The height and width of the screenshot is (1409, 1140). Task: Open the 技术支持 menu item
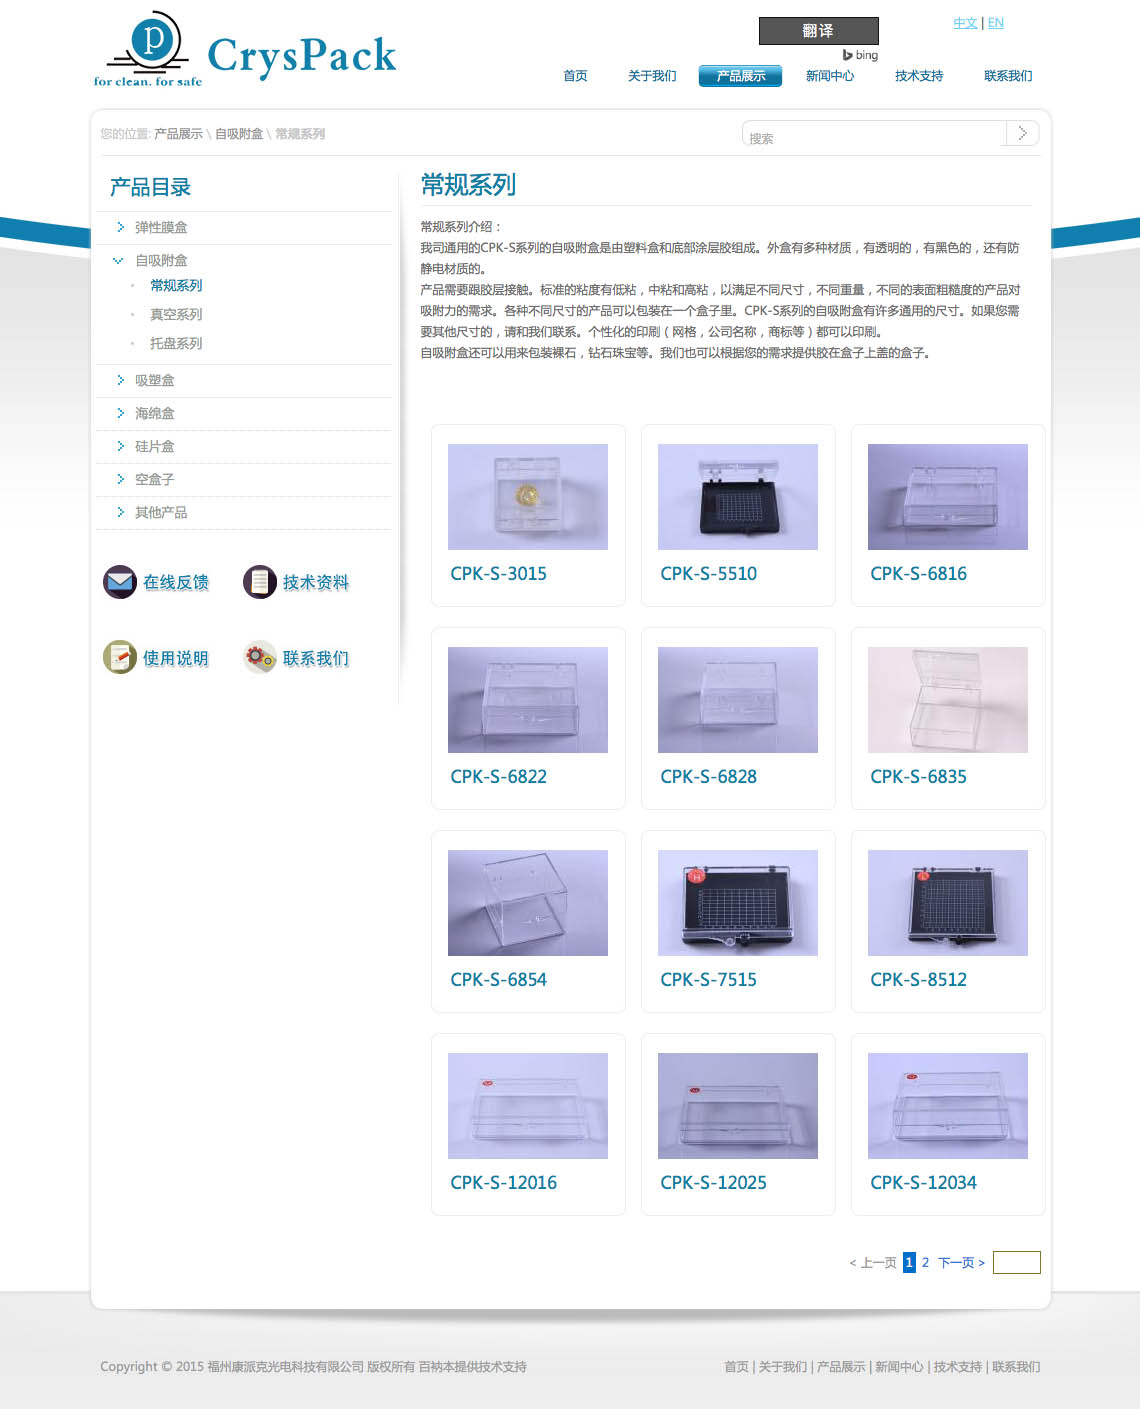(919, 76)
